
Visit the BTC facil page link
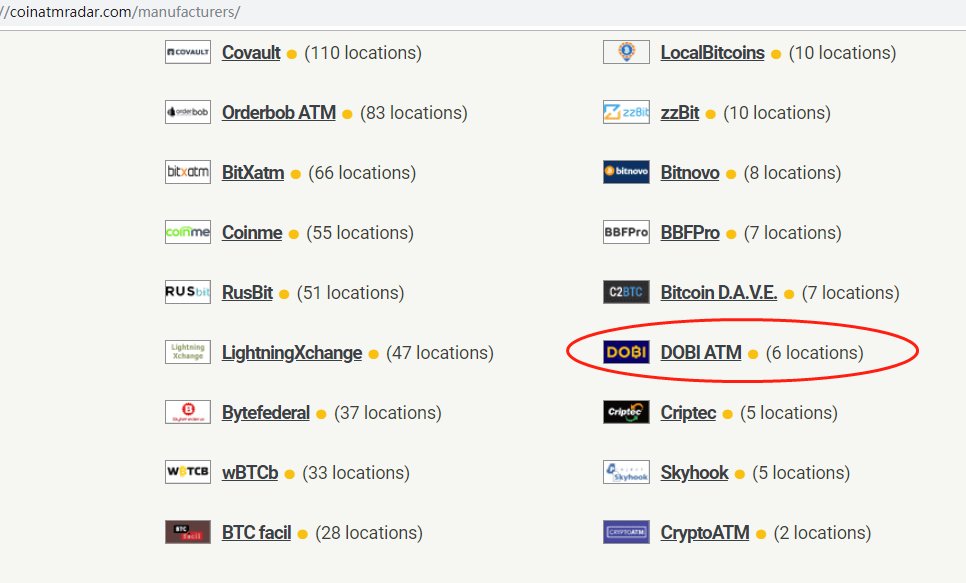point(257,532)
